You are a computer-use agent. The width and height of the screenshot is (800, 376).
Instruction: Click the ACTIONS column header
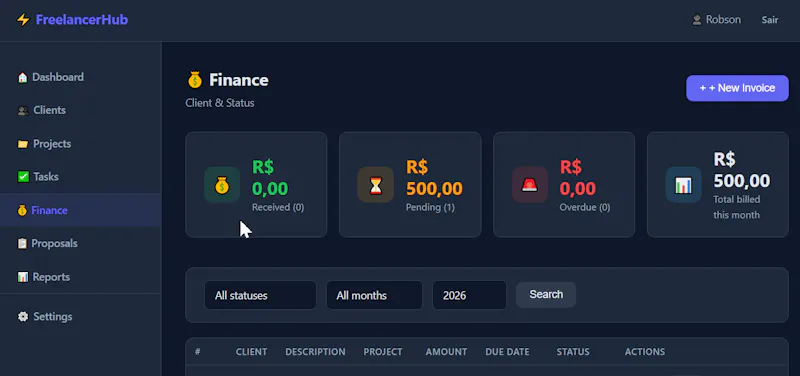pos(645,352)
